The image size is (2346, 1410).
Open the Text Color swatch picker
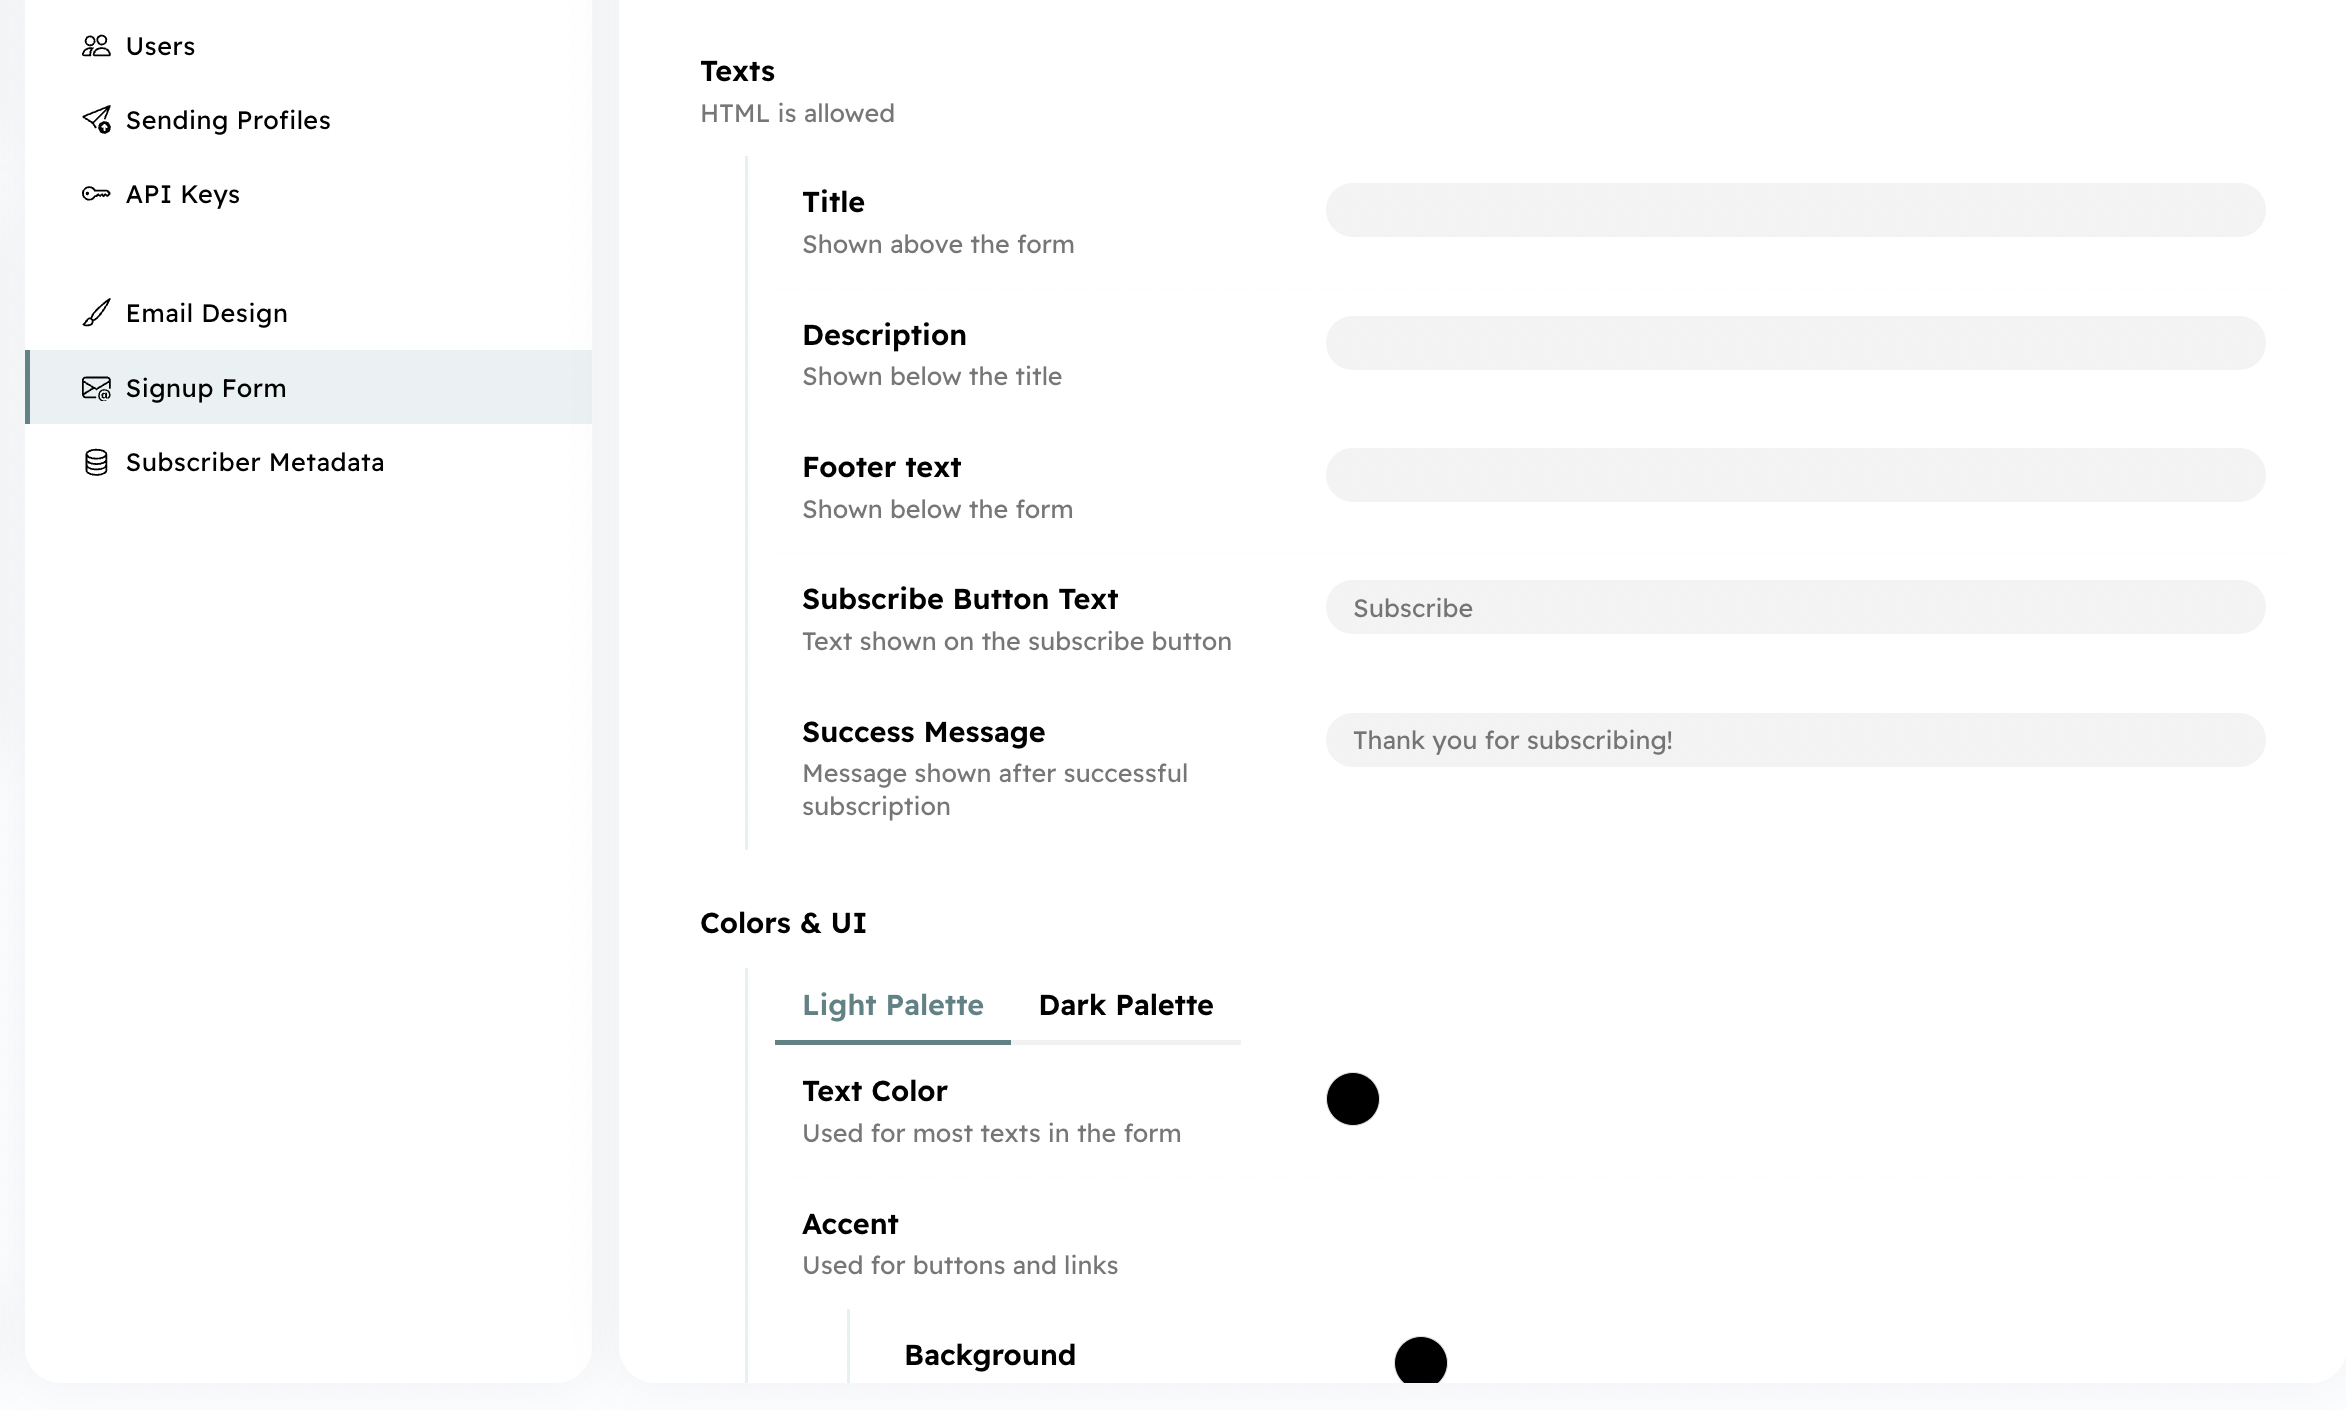click(x=1353, y=1099)
